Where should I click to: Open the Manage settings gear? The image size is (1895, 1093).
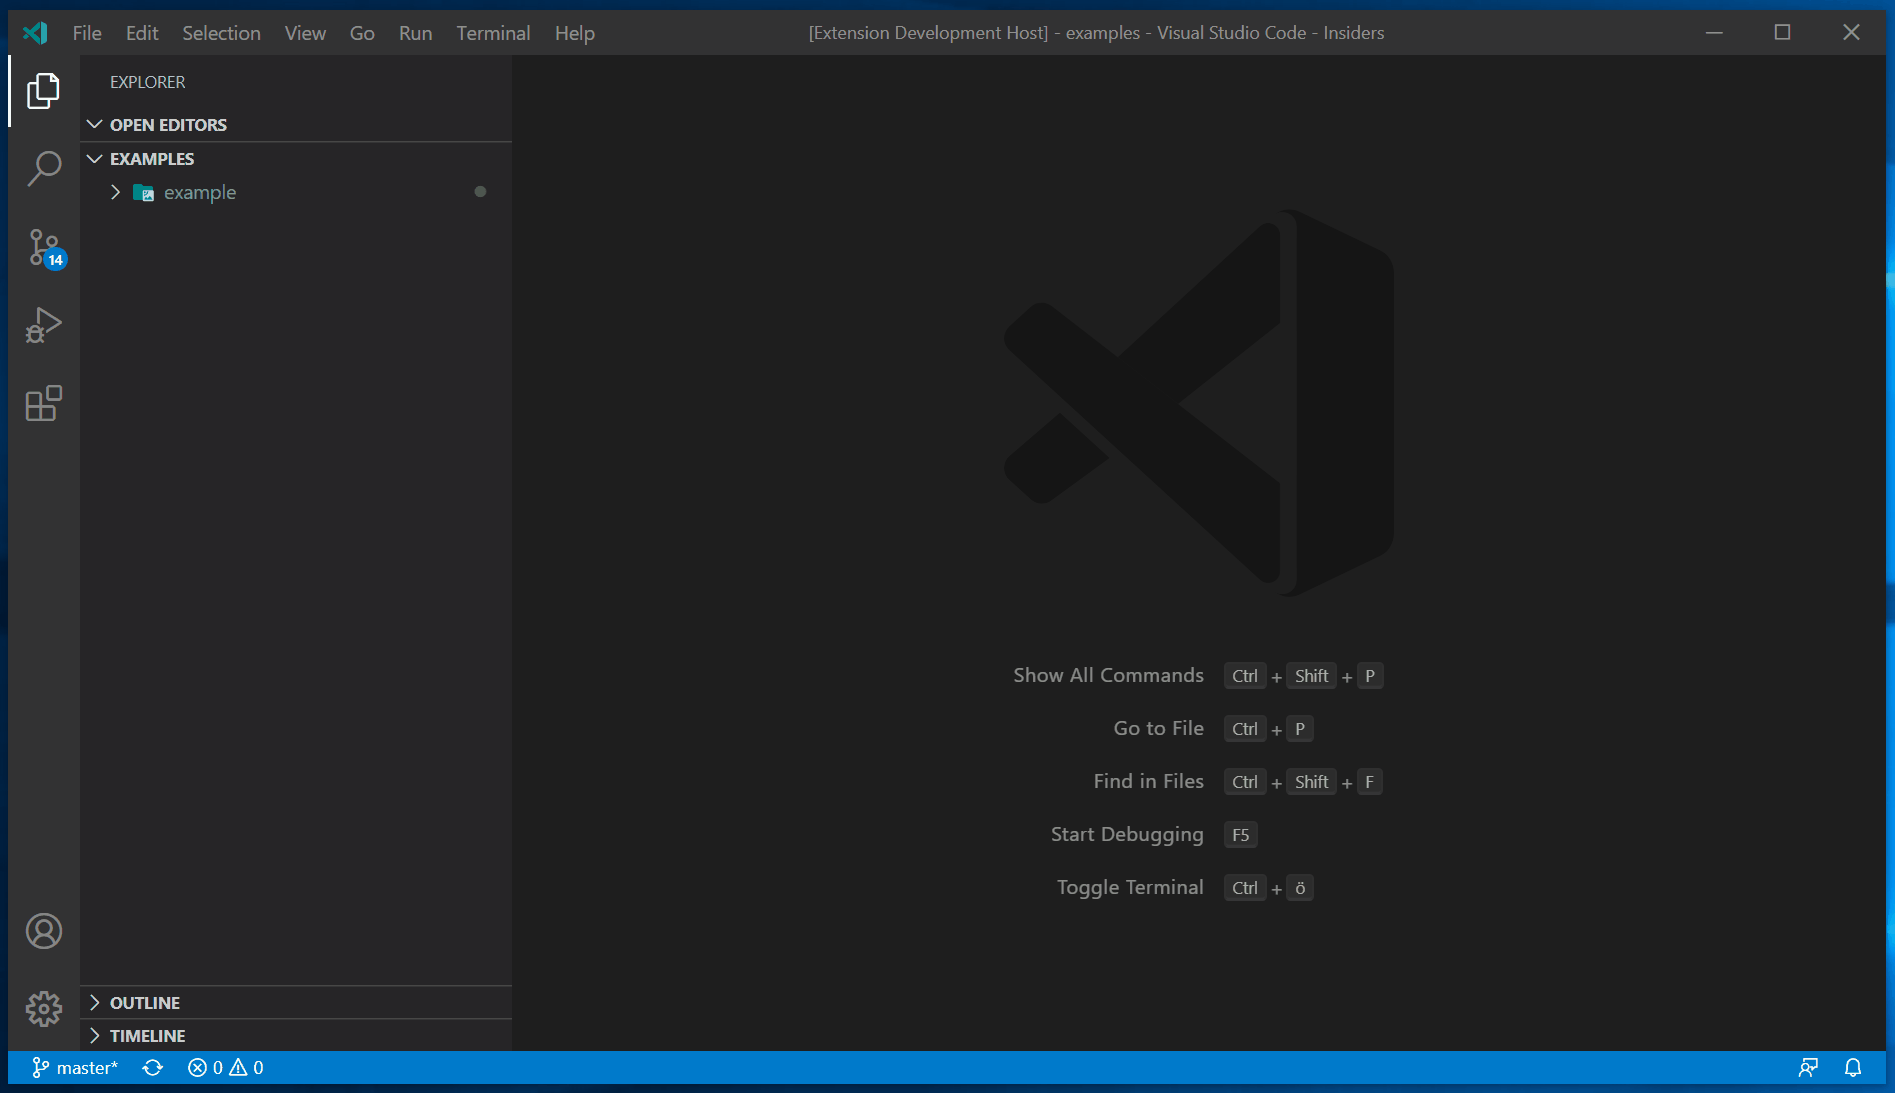click(42, 1009)
